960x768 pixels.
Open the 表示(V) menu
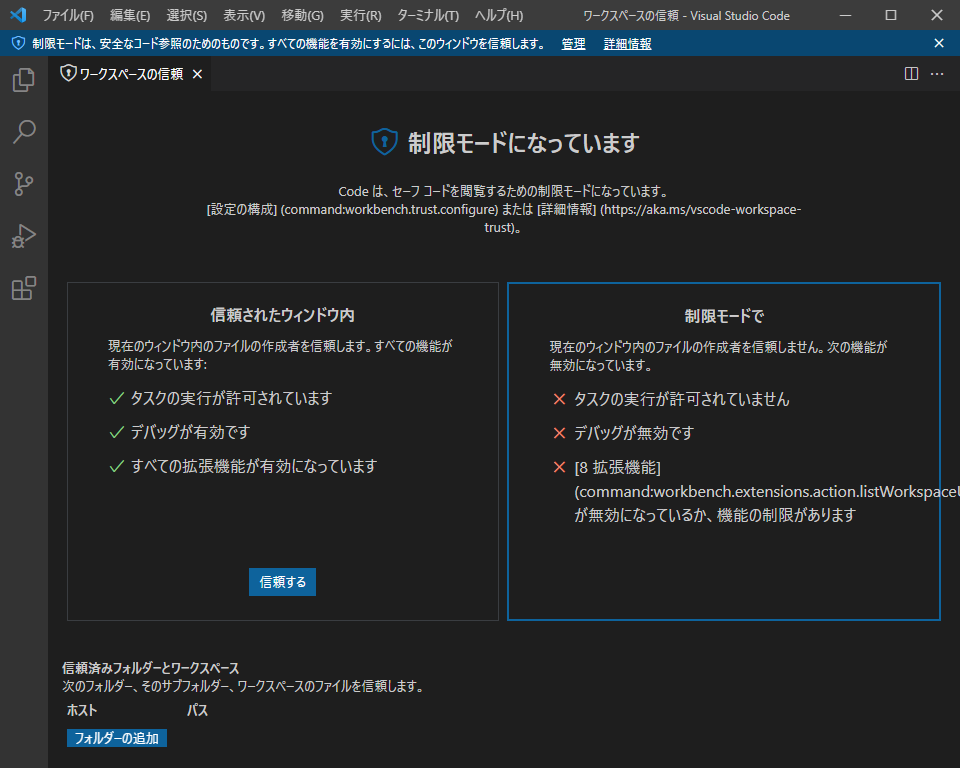pos(244,15)
